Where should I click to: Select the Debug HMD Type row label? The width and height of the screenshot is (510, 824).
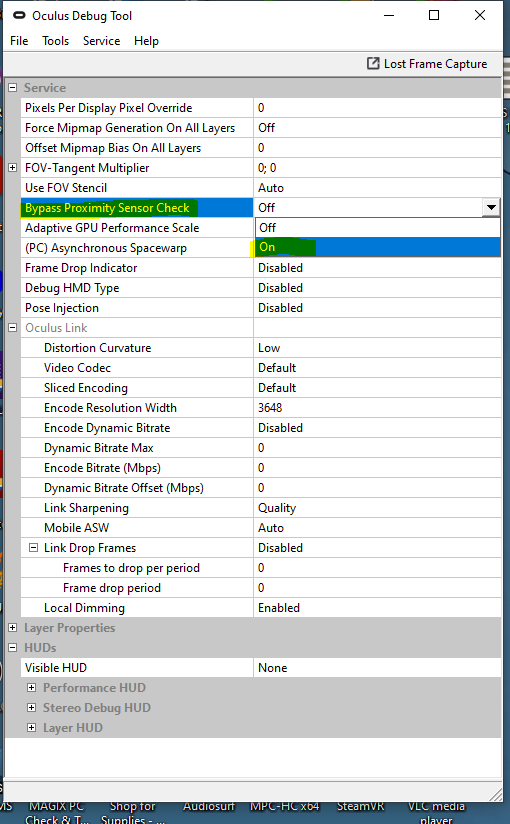[x=72, y=287]
